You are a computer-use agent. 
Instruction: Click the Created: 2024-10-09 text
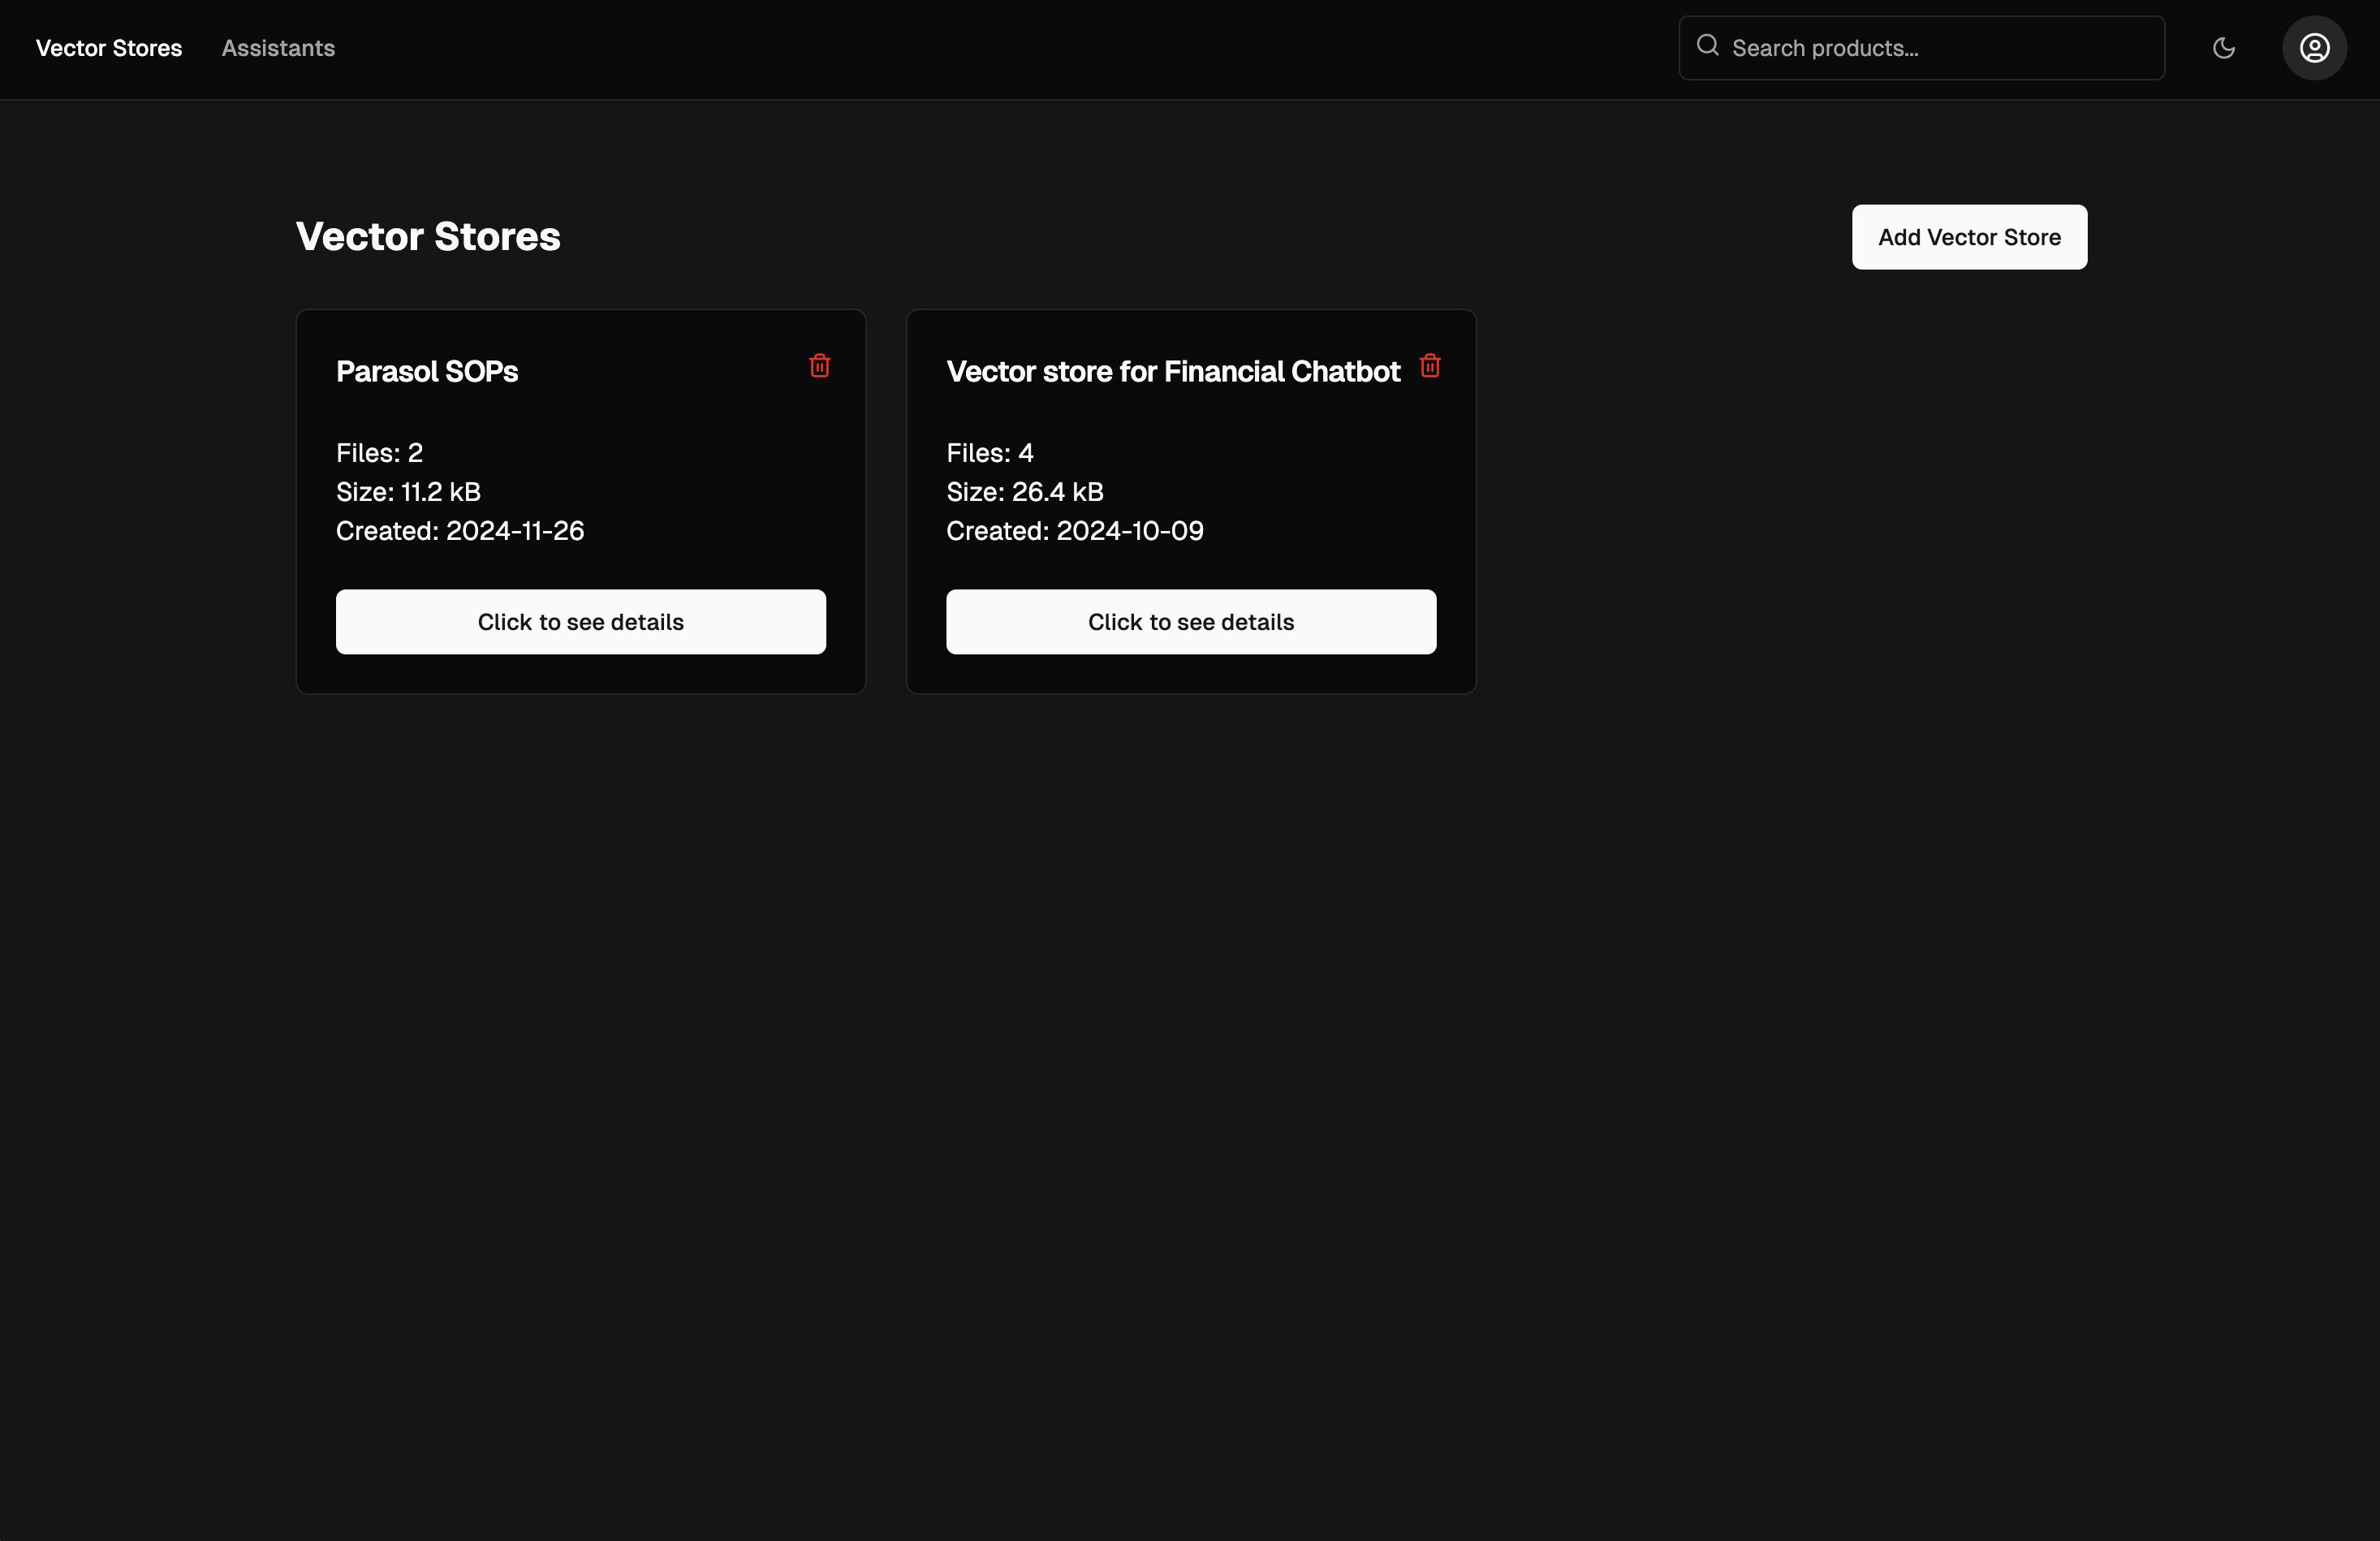pyautogui.click(x=1074, y=531)
